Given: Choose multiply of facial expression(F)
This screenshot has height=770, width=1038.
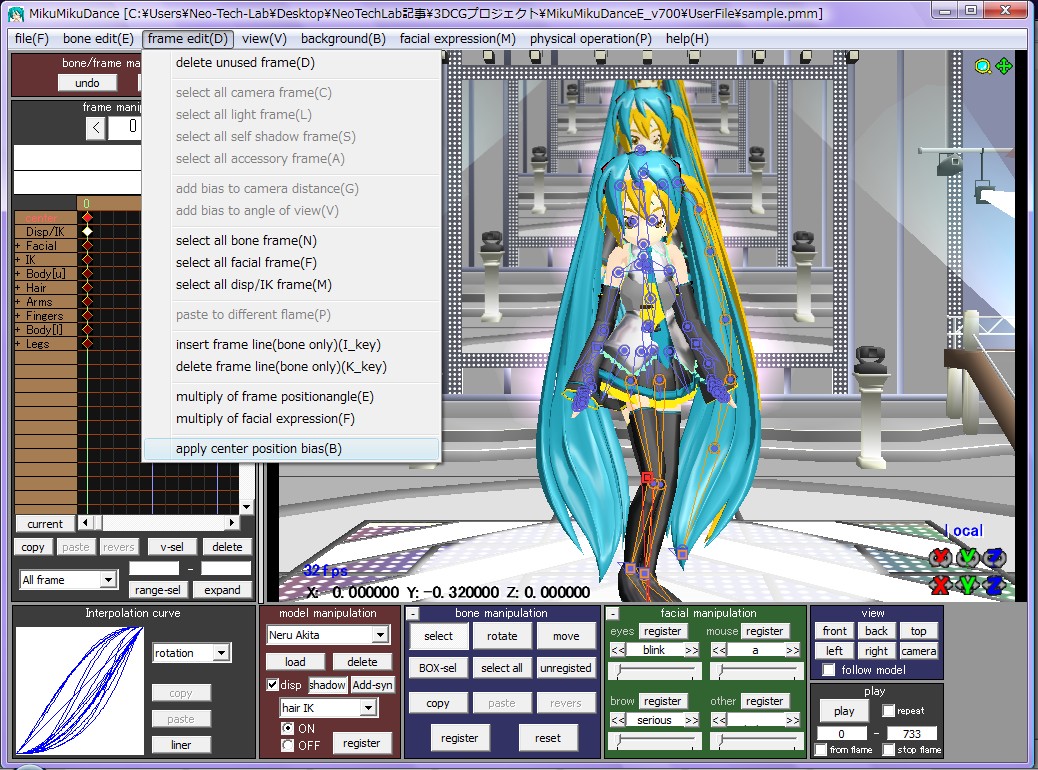Looking at the screenshot, I should (291, 418).
